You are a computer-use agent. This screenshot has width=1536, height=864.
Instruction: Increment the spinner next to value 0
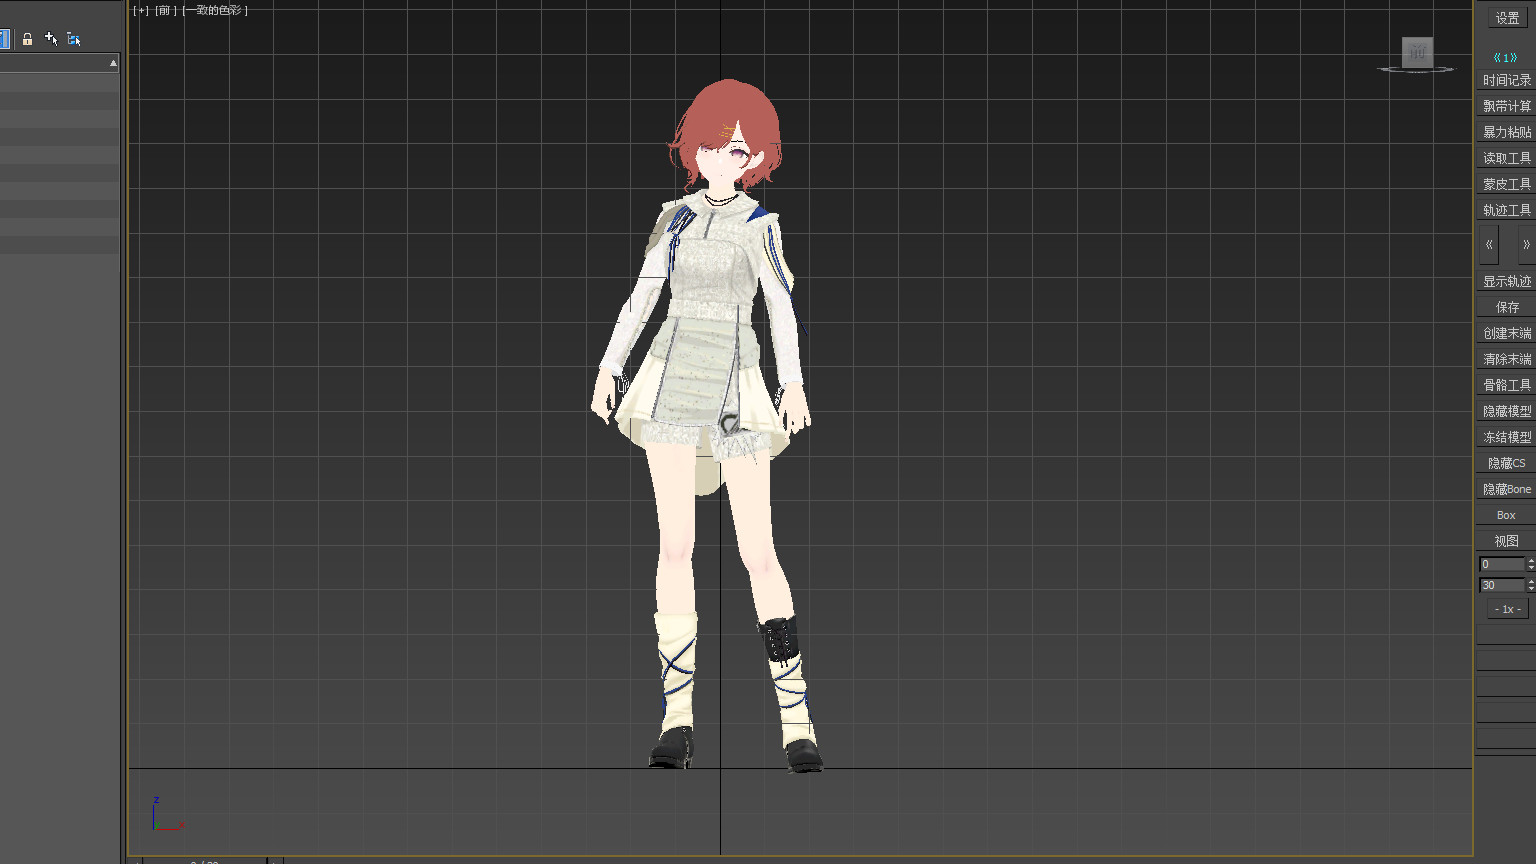1531,561
